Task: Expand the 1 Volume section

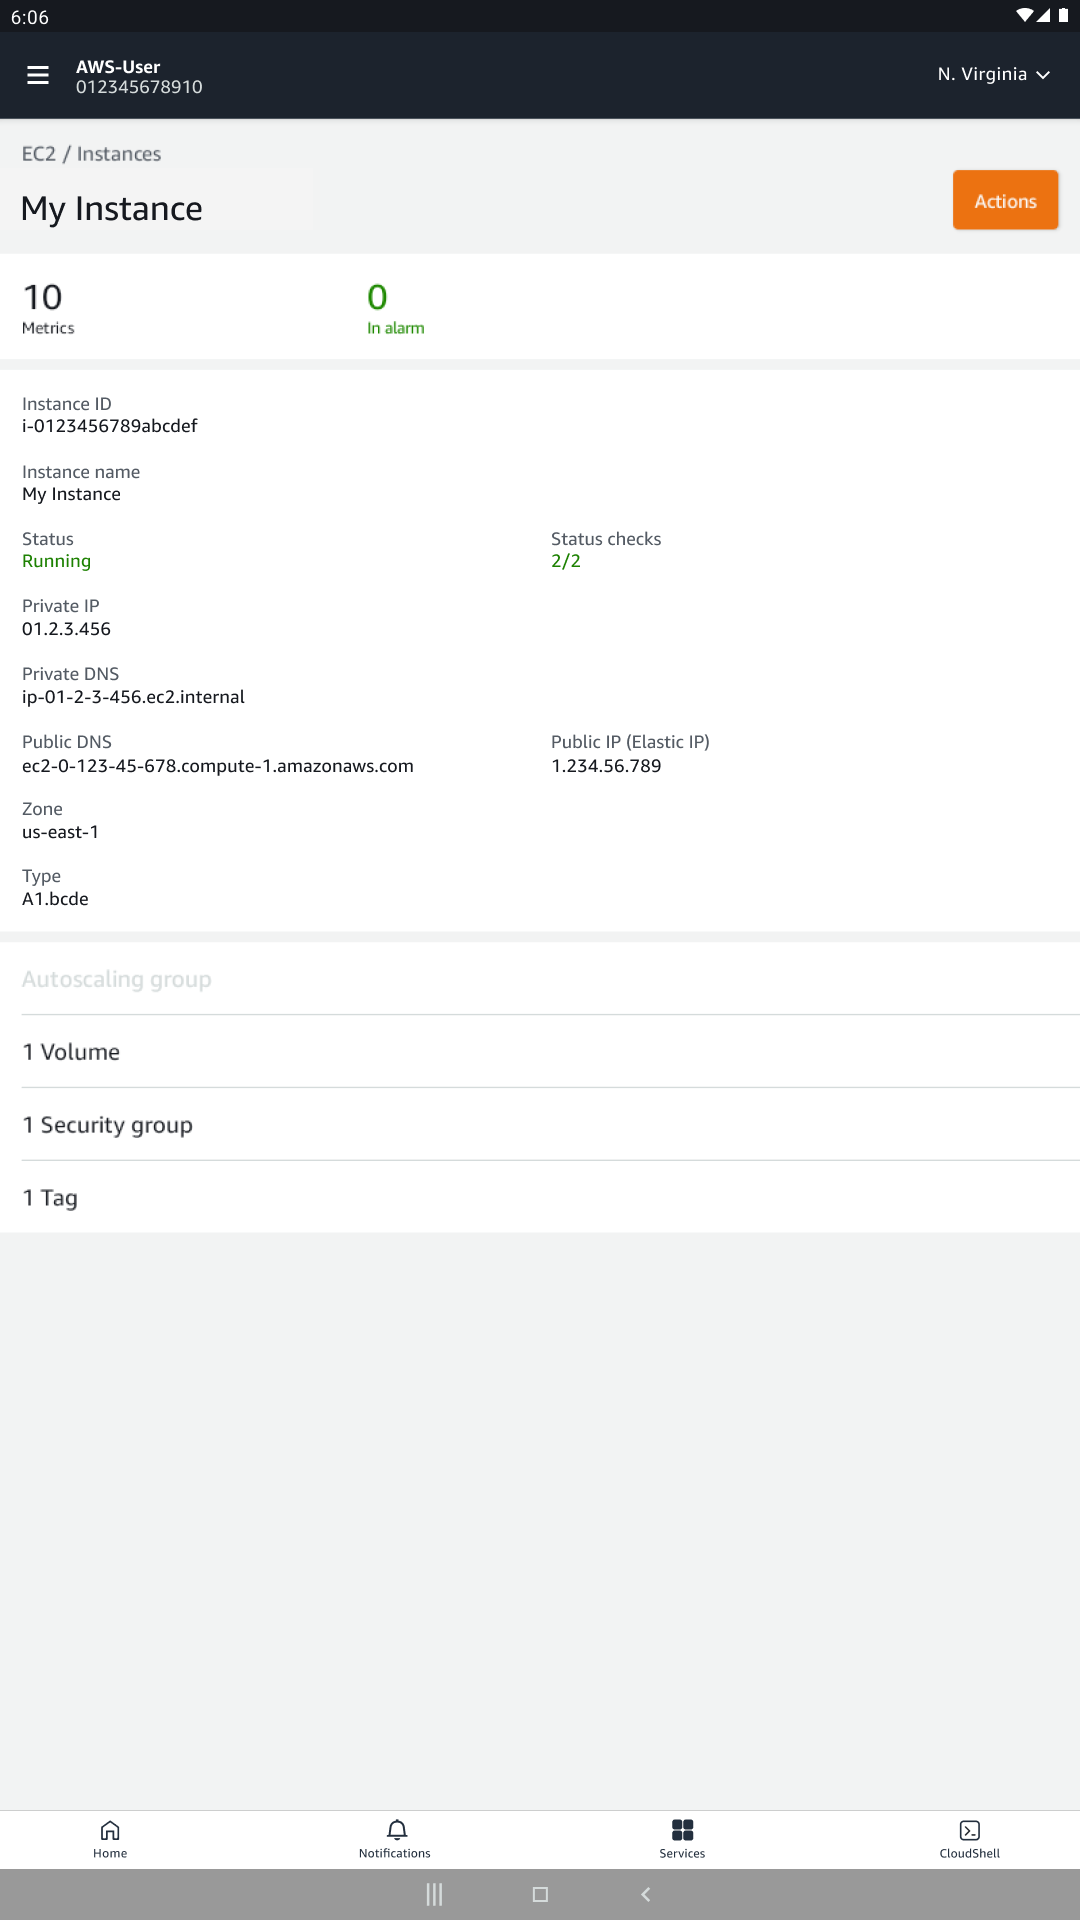Action: pos(71,1051)
